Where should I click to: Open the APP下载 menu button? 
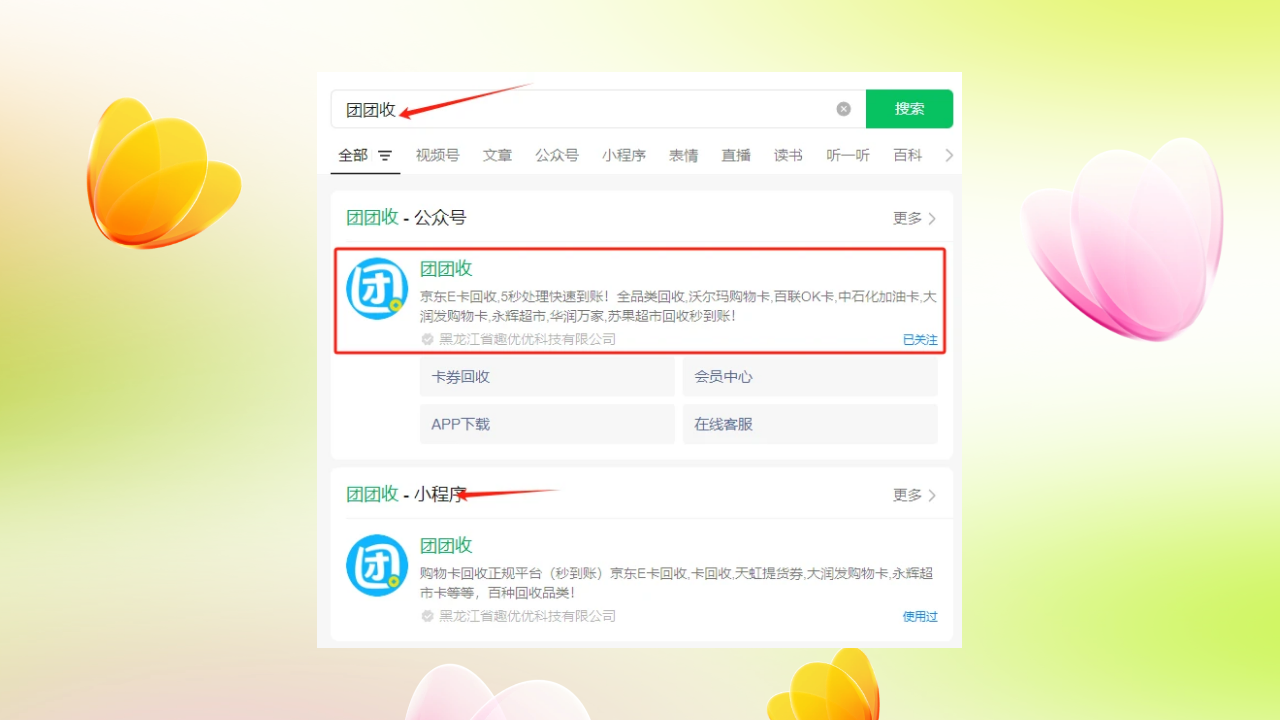[547, 424]
